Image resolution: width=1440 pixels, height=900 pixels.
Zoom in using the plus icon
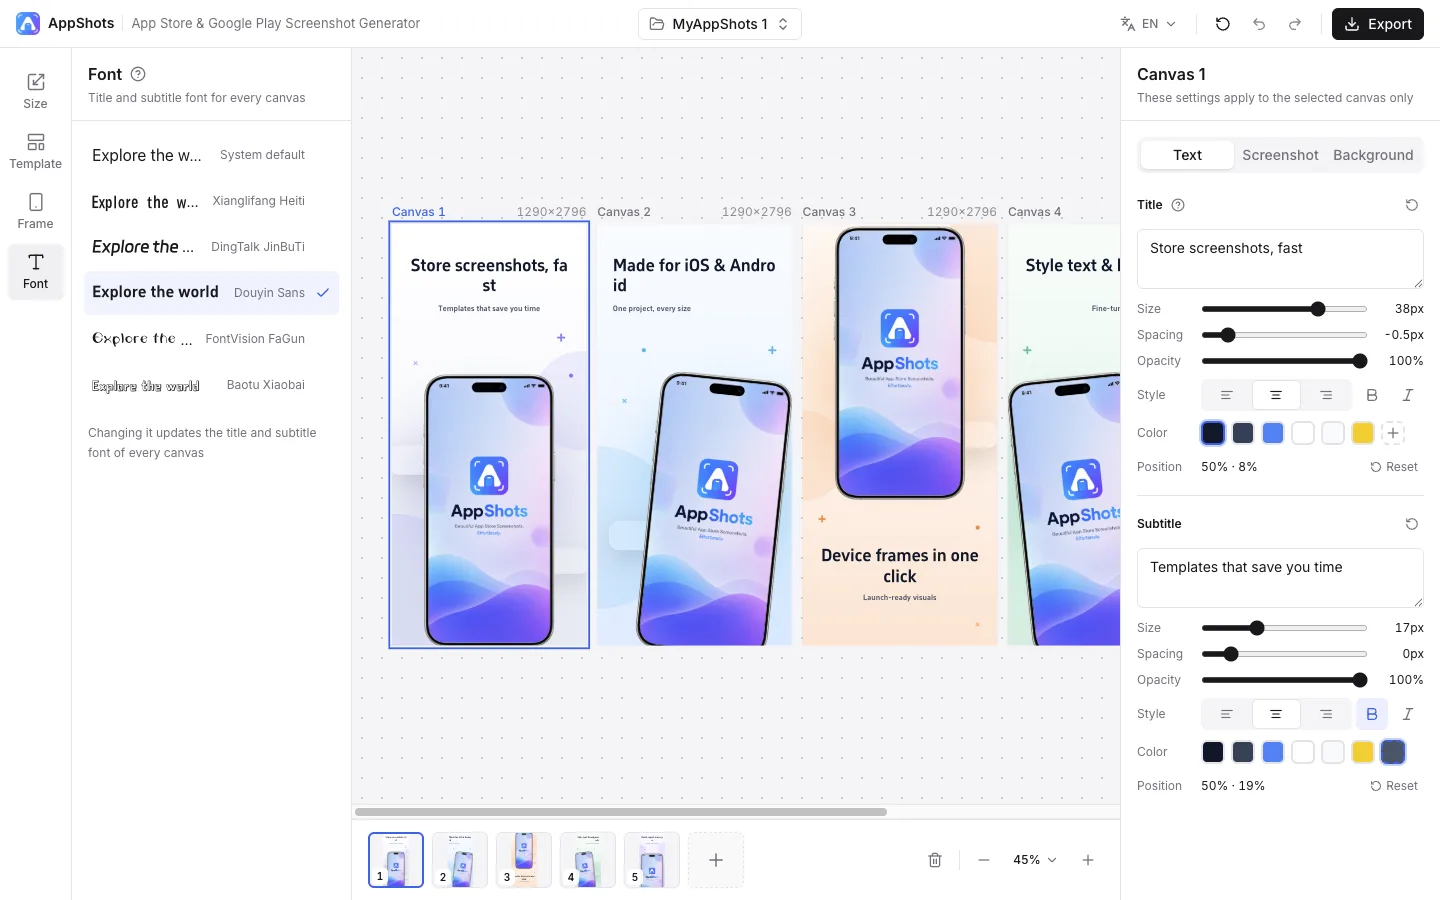pos(1088,860)
